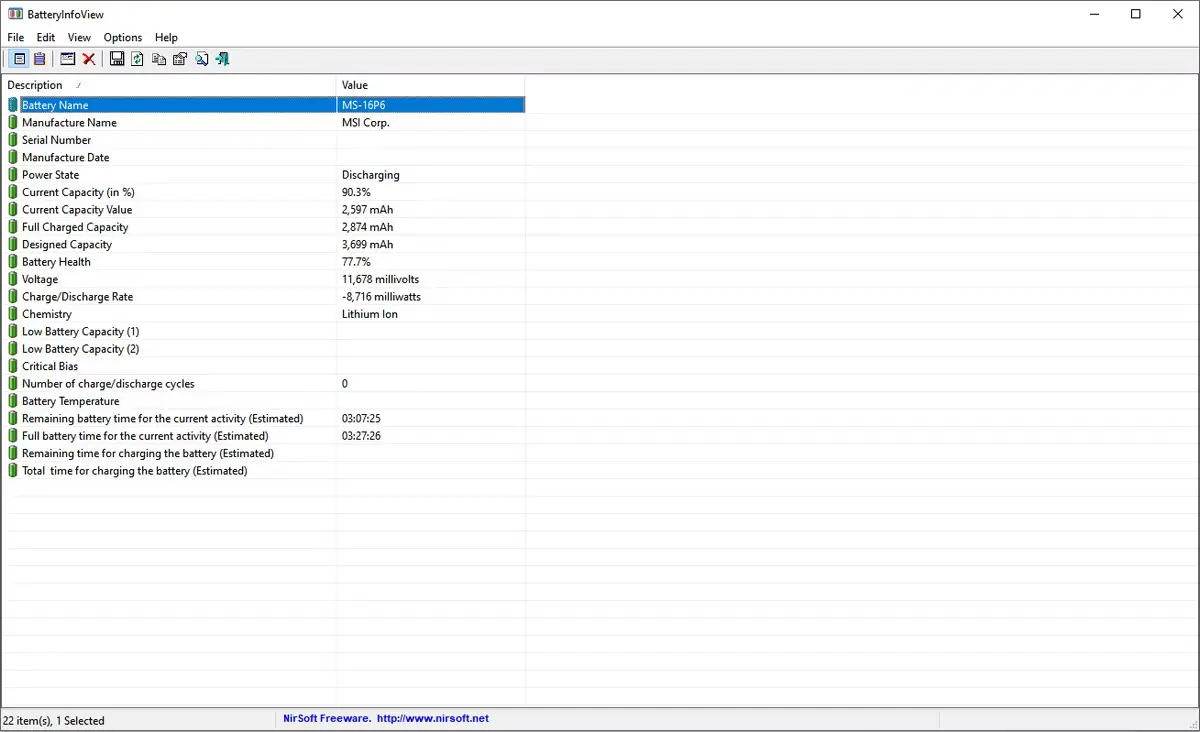Click the battery icon beside Serial Number
This screenshot has height=732, width=1200.
pyautogui.click(x=13, y=140)
